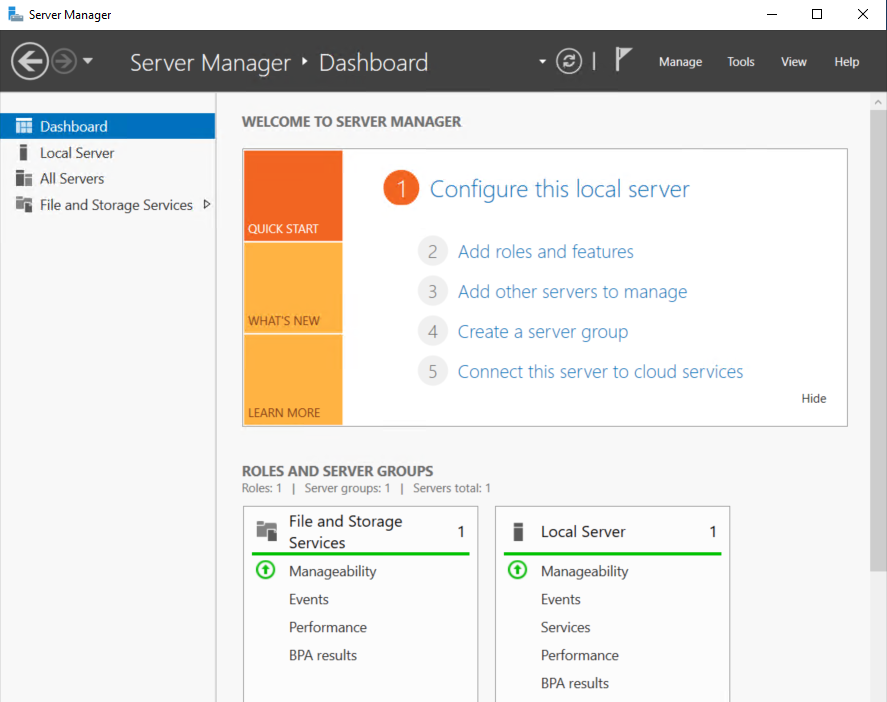The image size is (887, 702).
Task: Click the forward navigation arrow
Action: click(64, 61)
